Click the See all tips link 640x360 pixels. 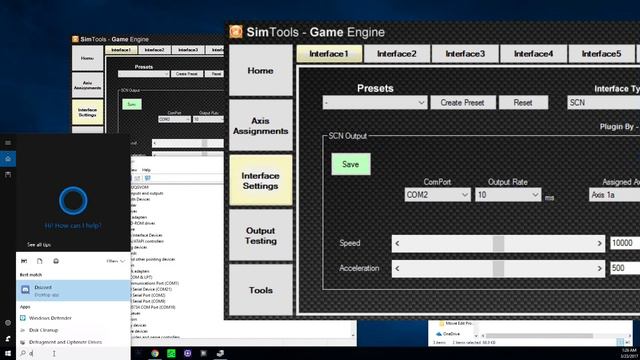39,245
